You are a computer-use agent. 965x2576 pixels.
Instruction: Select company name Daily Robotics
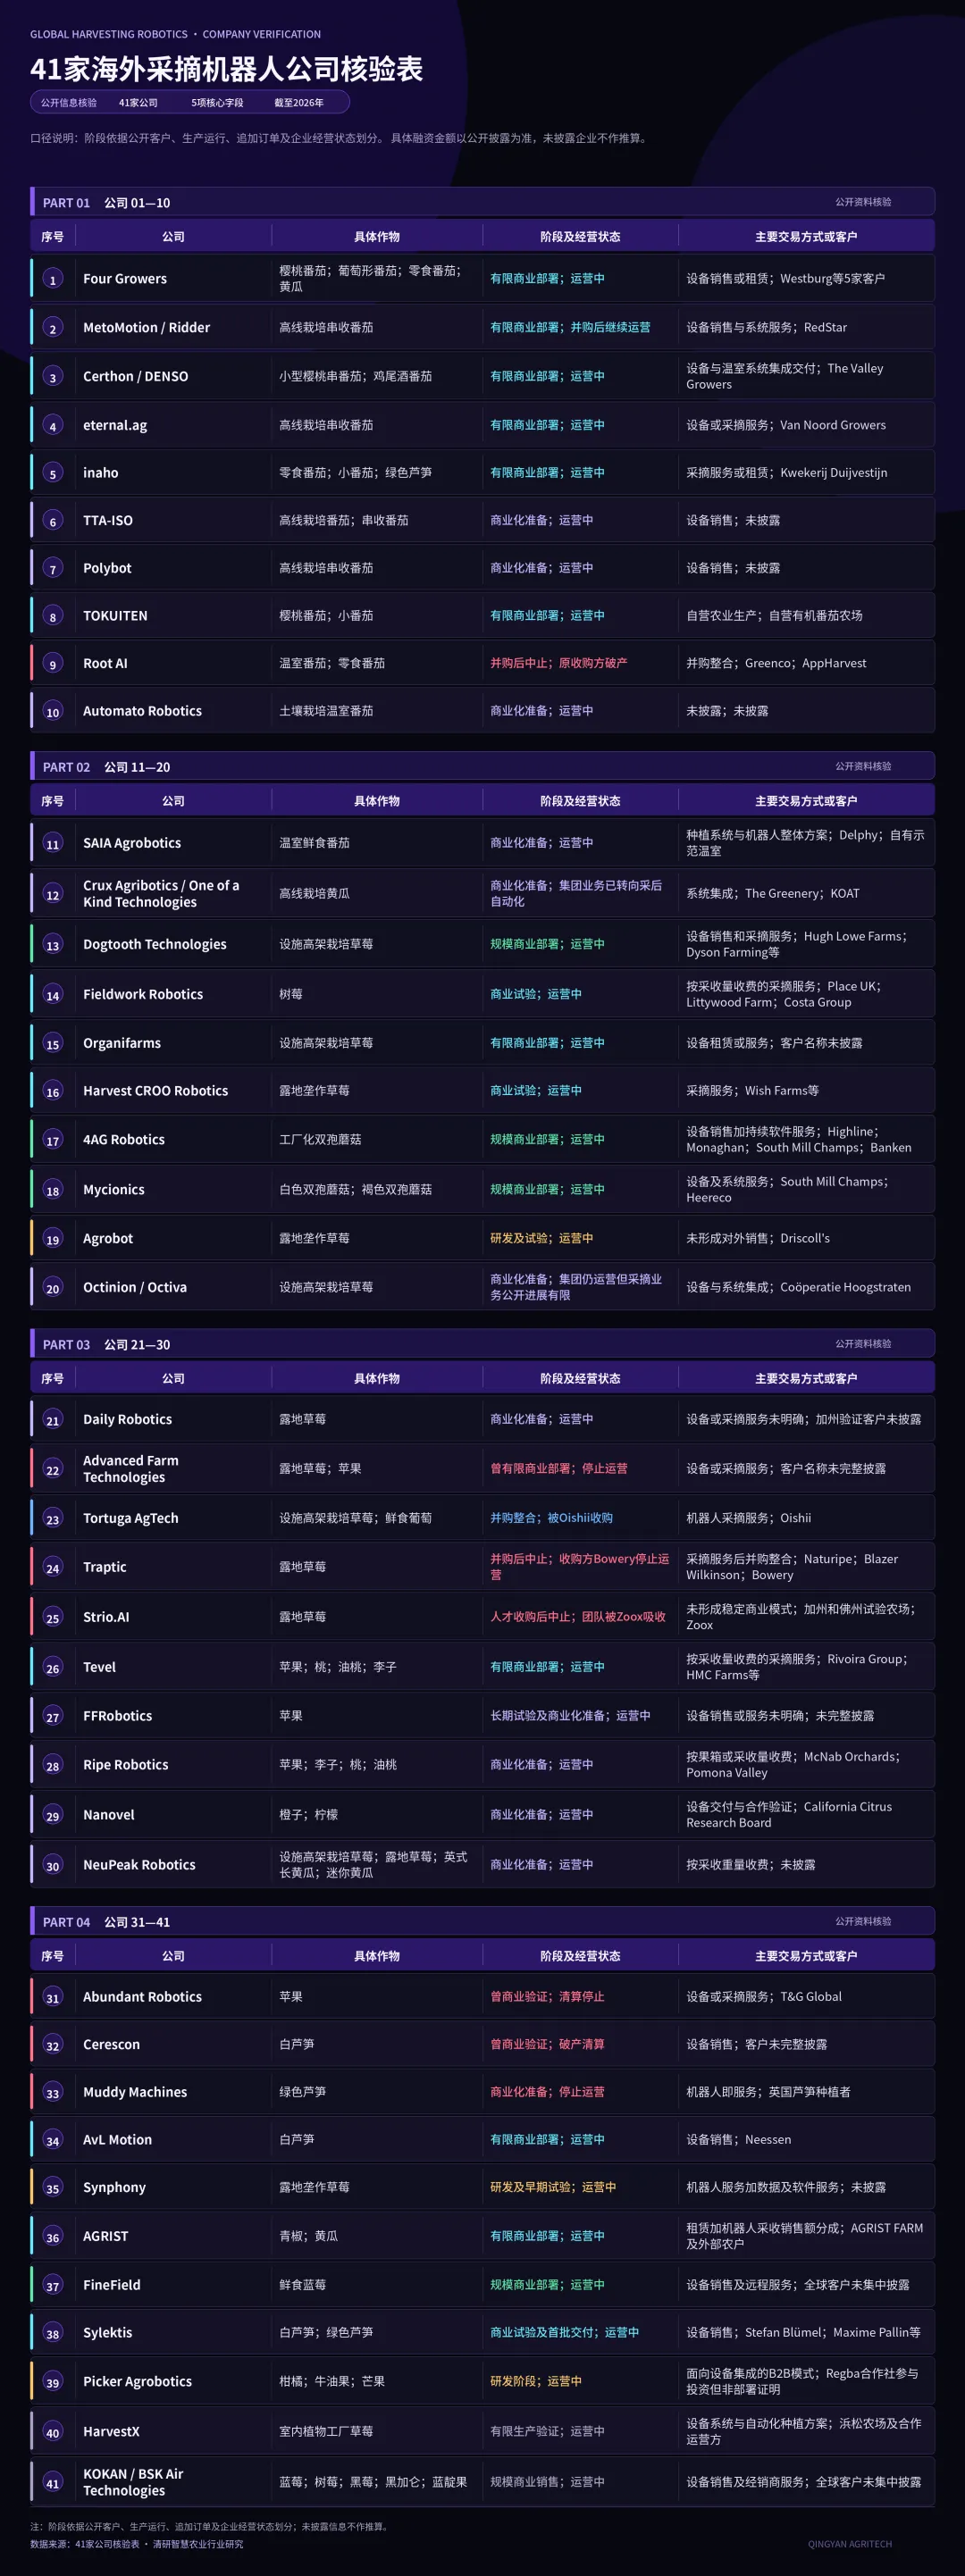[127, 1420]
